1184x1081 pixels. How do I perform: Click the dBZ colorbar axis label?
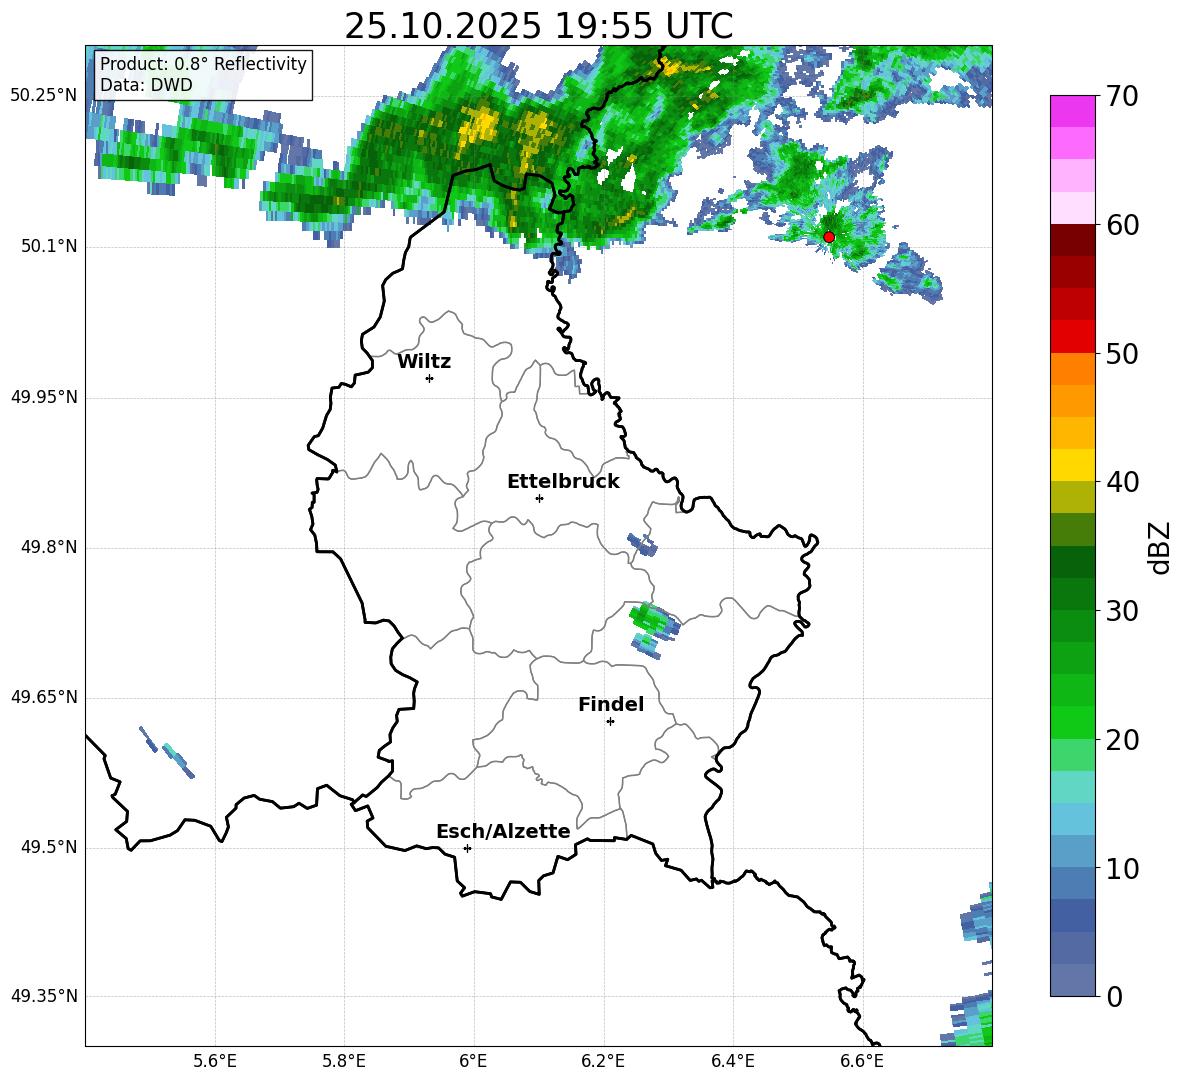[x=1161, y=547]
